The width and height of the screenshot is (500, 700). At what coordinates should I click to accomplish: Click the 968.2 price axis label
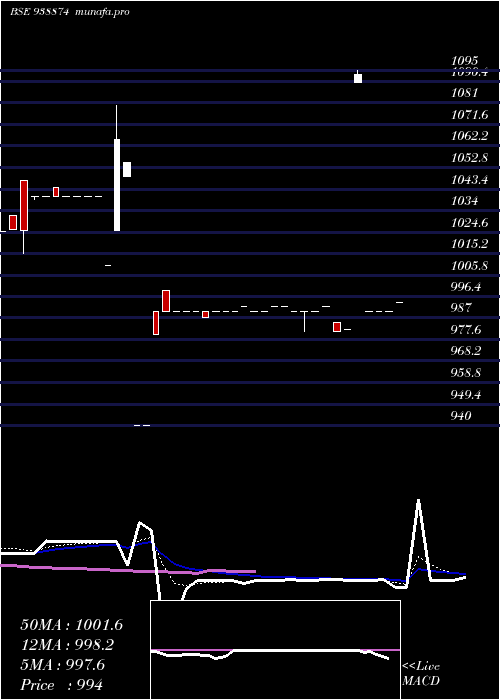click(467, 351)
